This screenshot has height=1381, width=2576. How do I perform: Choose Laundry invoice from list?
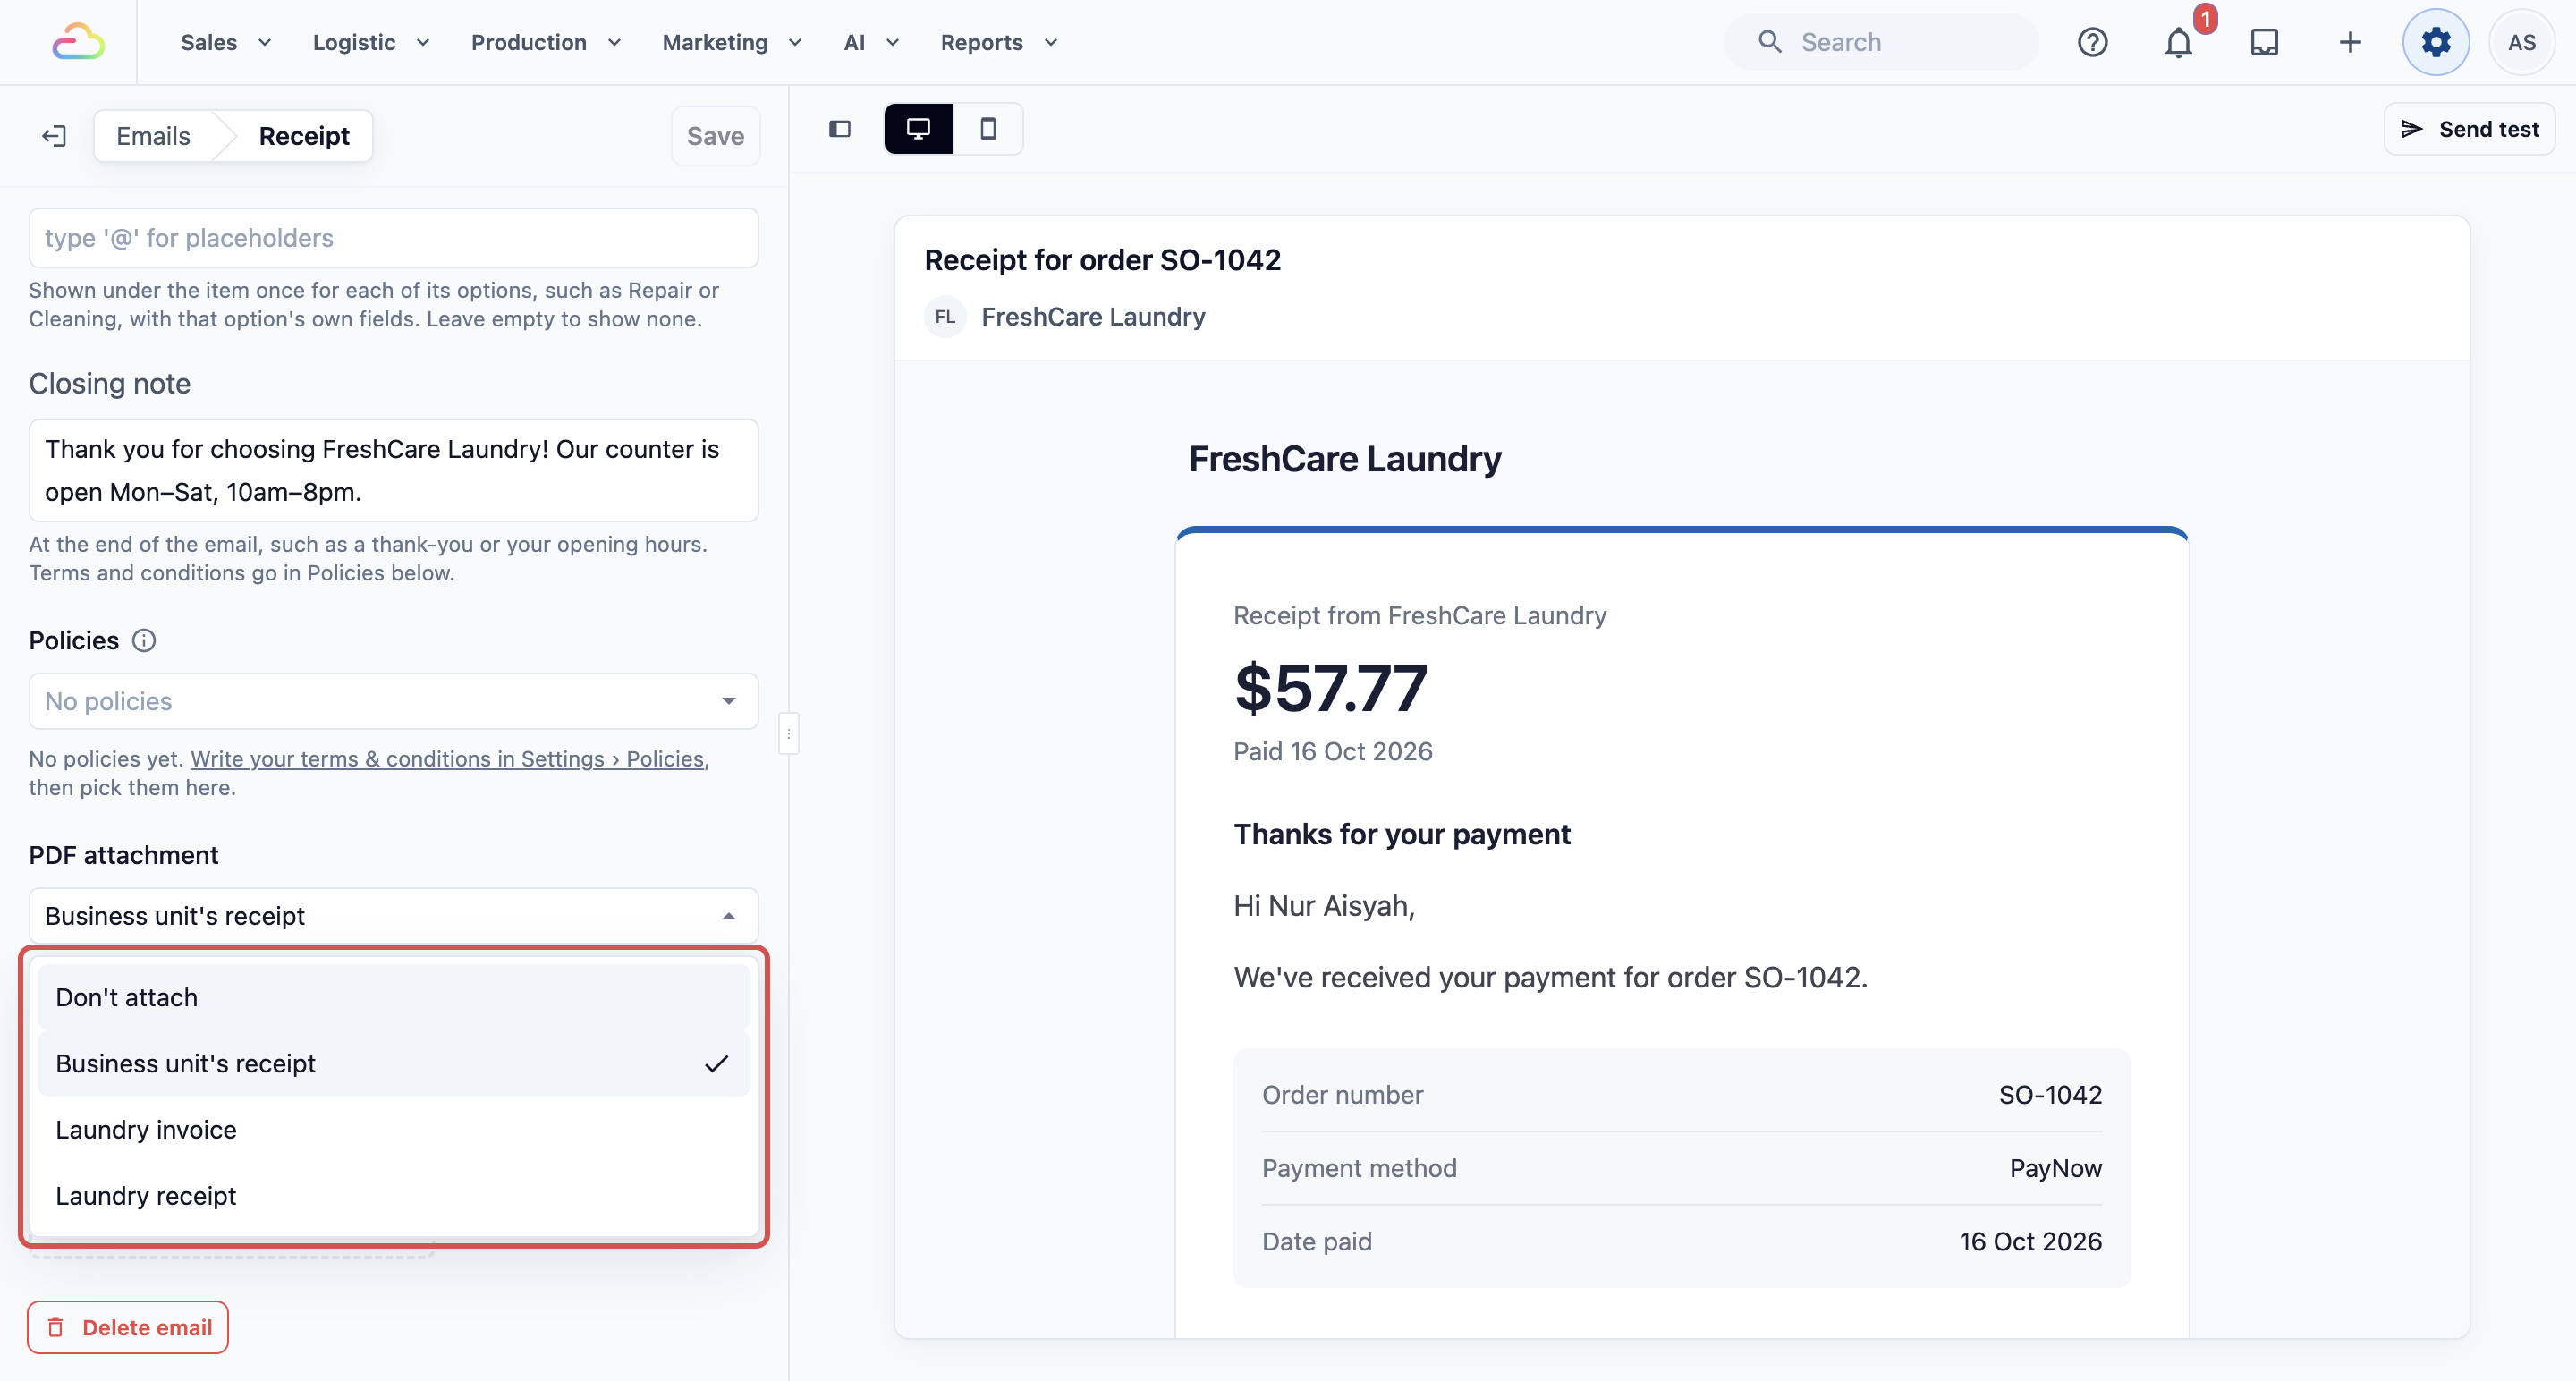[x=393, y=1129]
